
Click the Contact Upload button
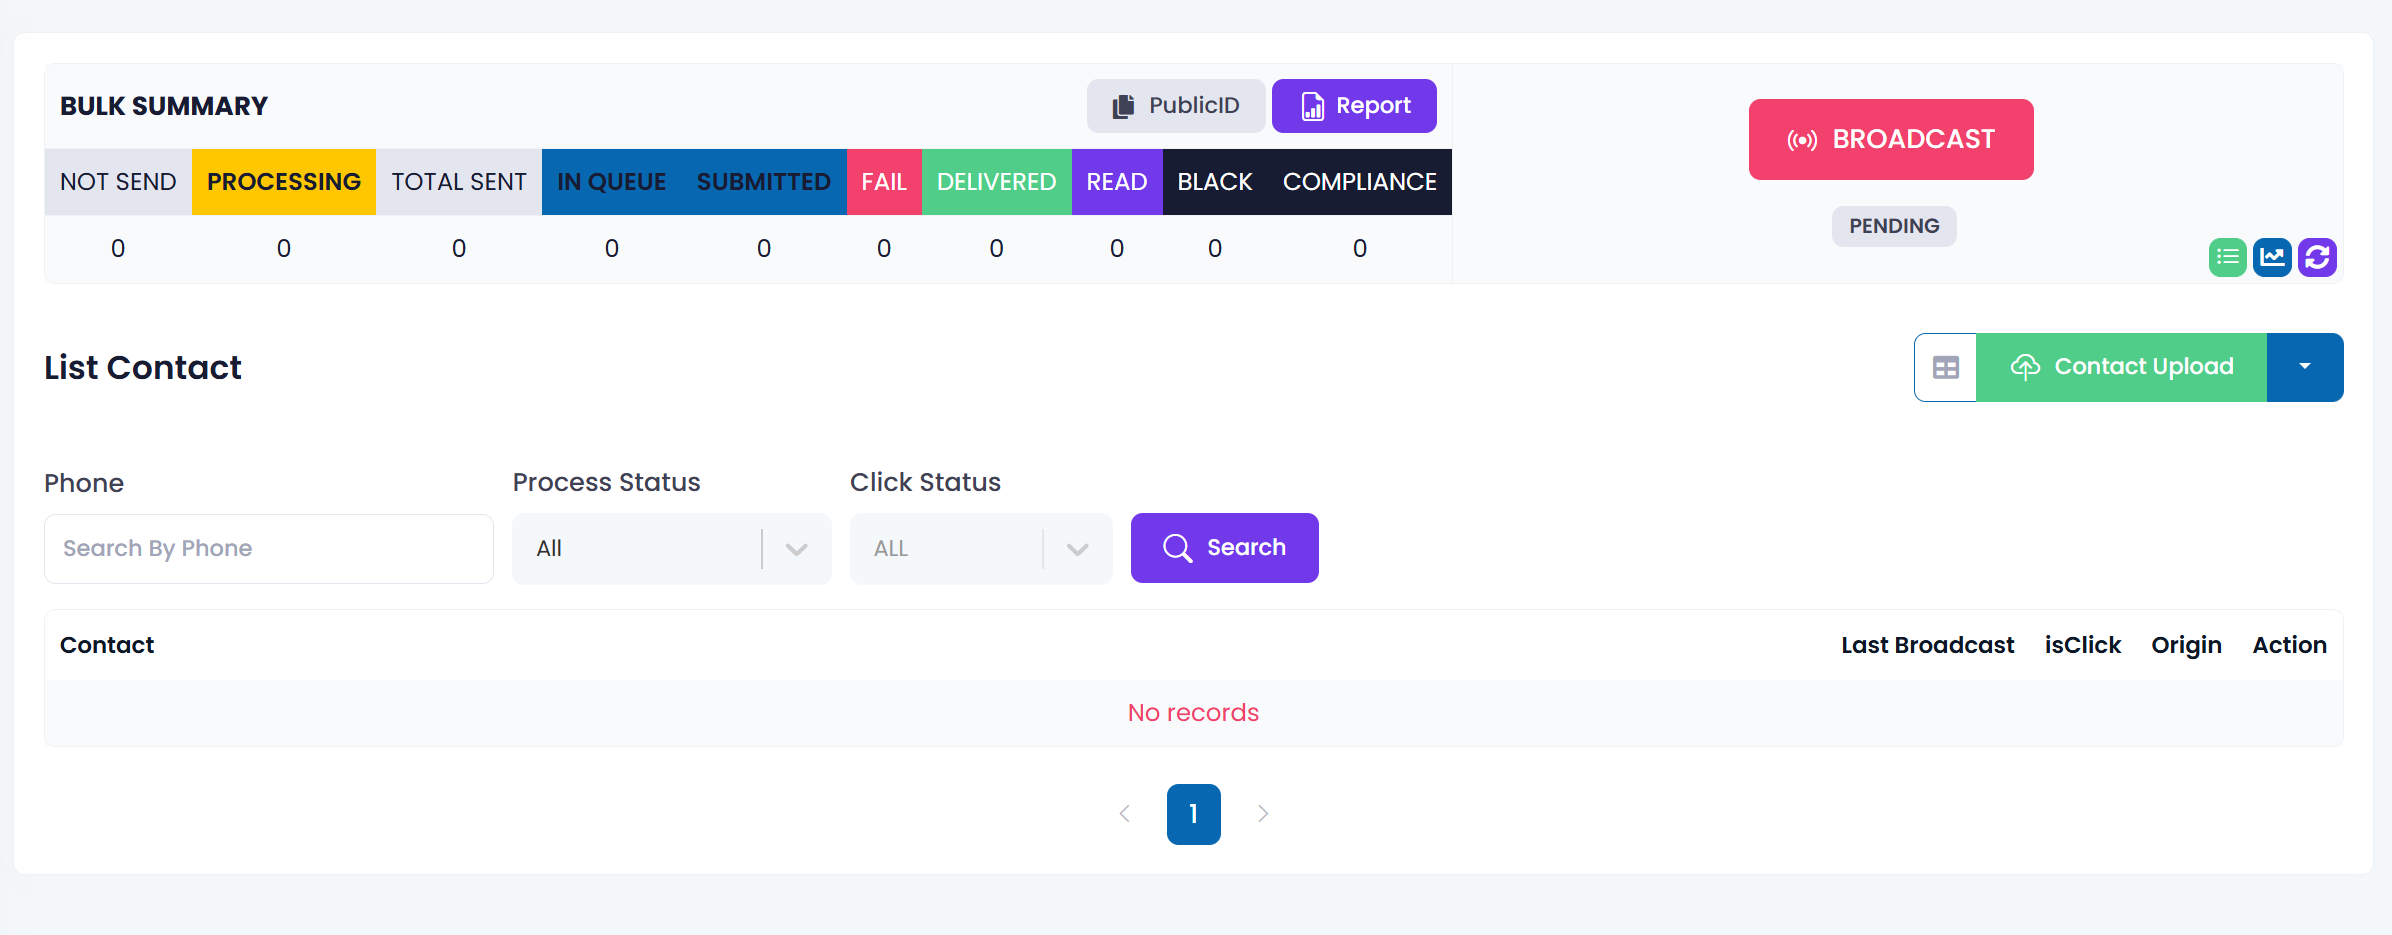pos(2121,368)
